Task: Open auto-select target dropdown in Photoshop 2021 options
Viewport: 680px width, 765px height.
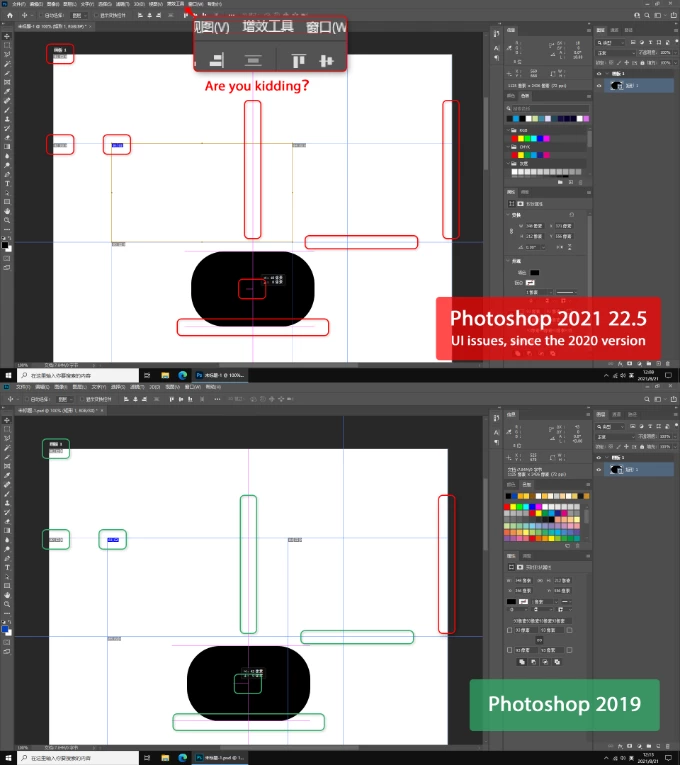Action: pos(79,16)
